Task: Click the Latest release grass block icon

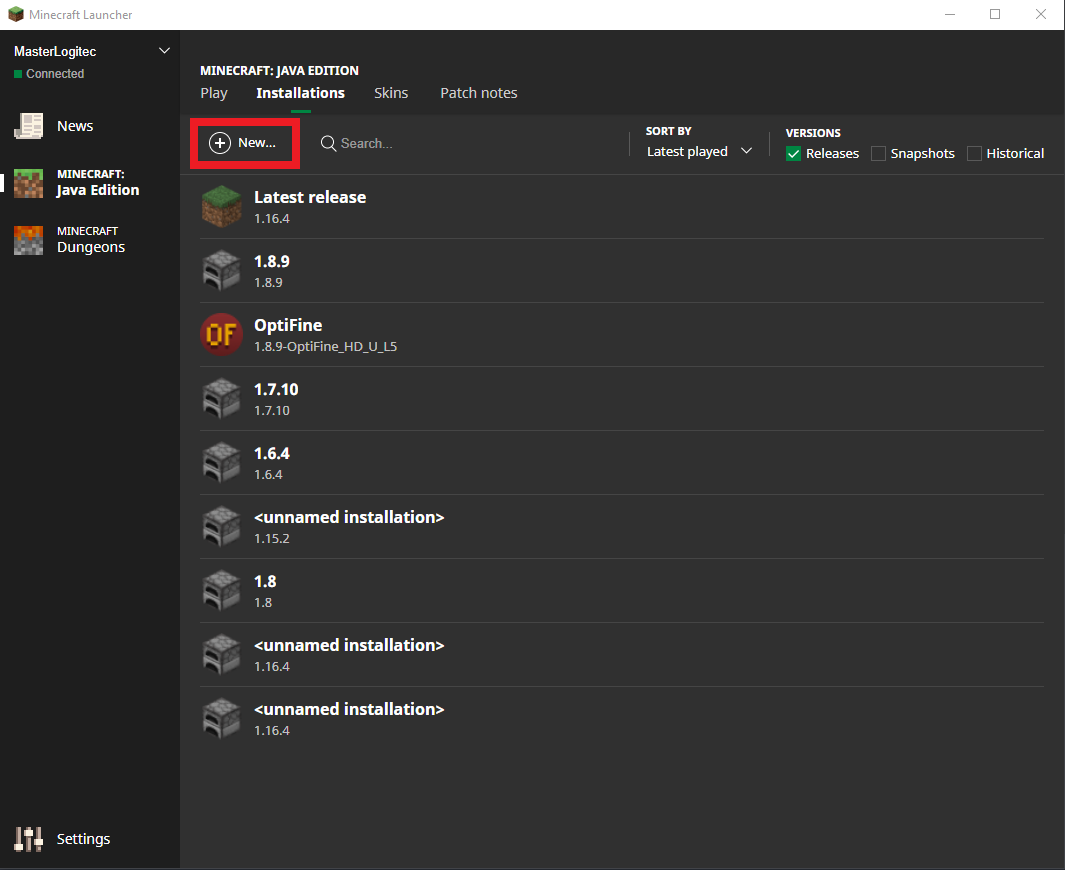Action: (x=221, y=206)
